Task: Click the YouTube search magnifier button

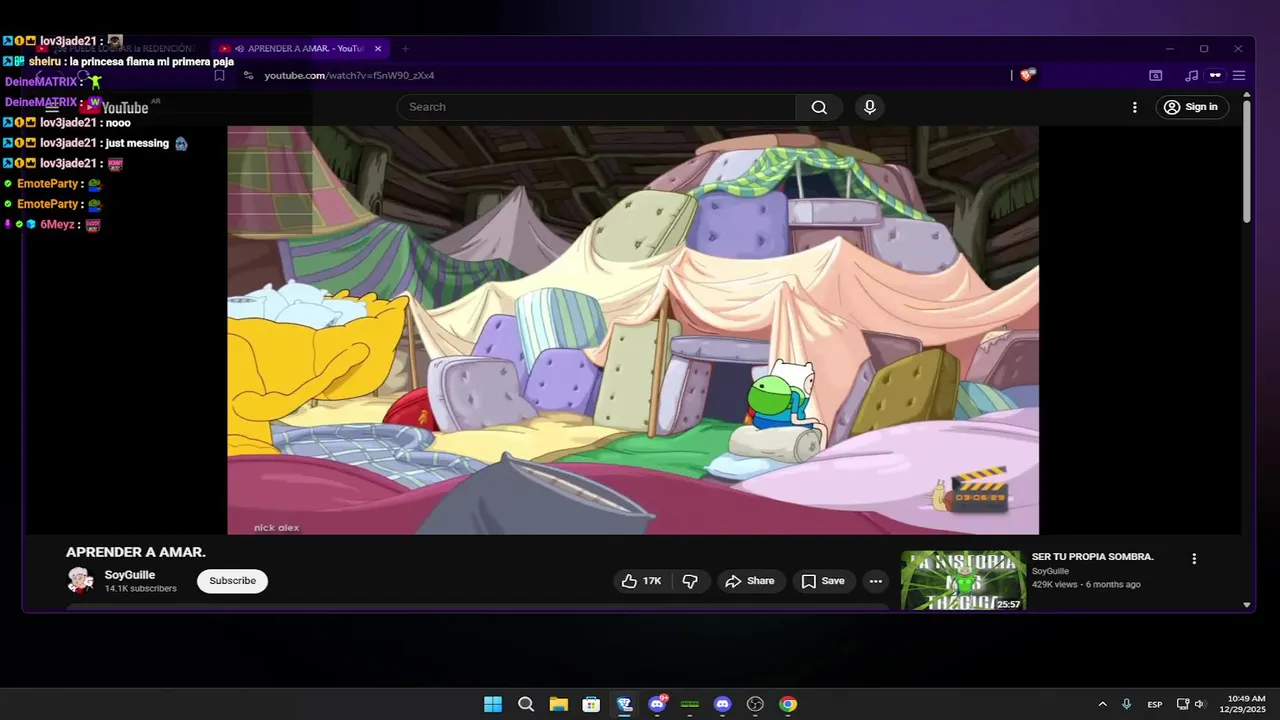Action: pyautogui.click(x=819, y=107)
